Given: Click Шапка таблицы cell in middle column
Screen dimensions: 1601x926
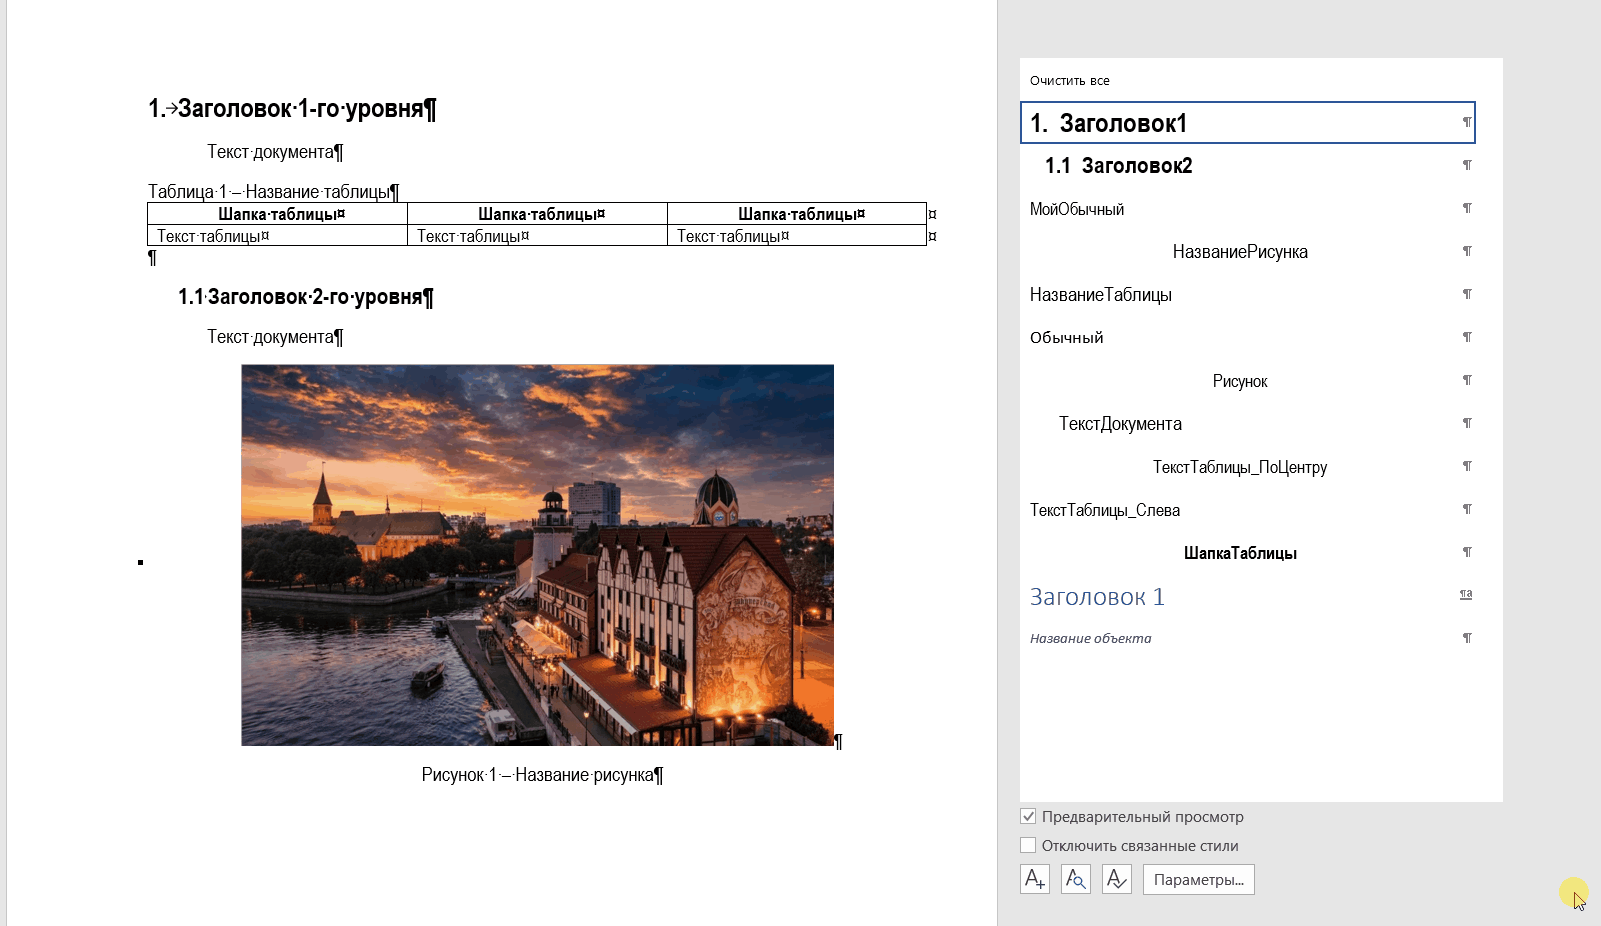Looking at the screenshot, I should [537, 214].
